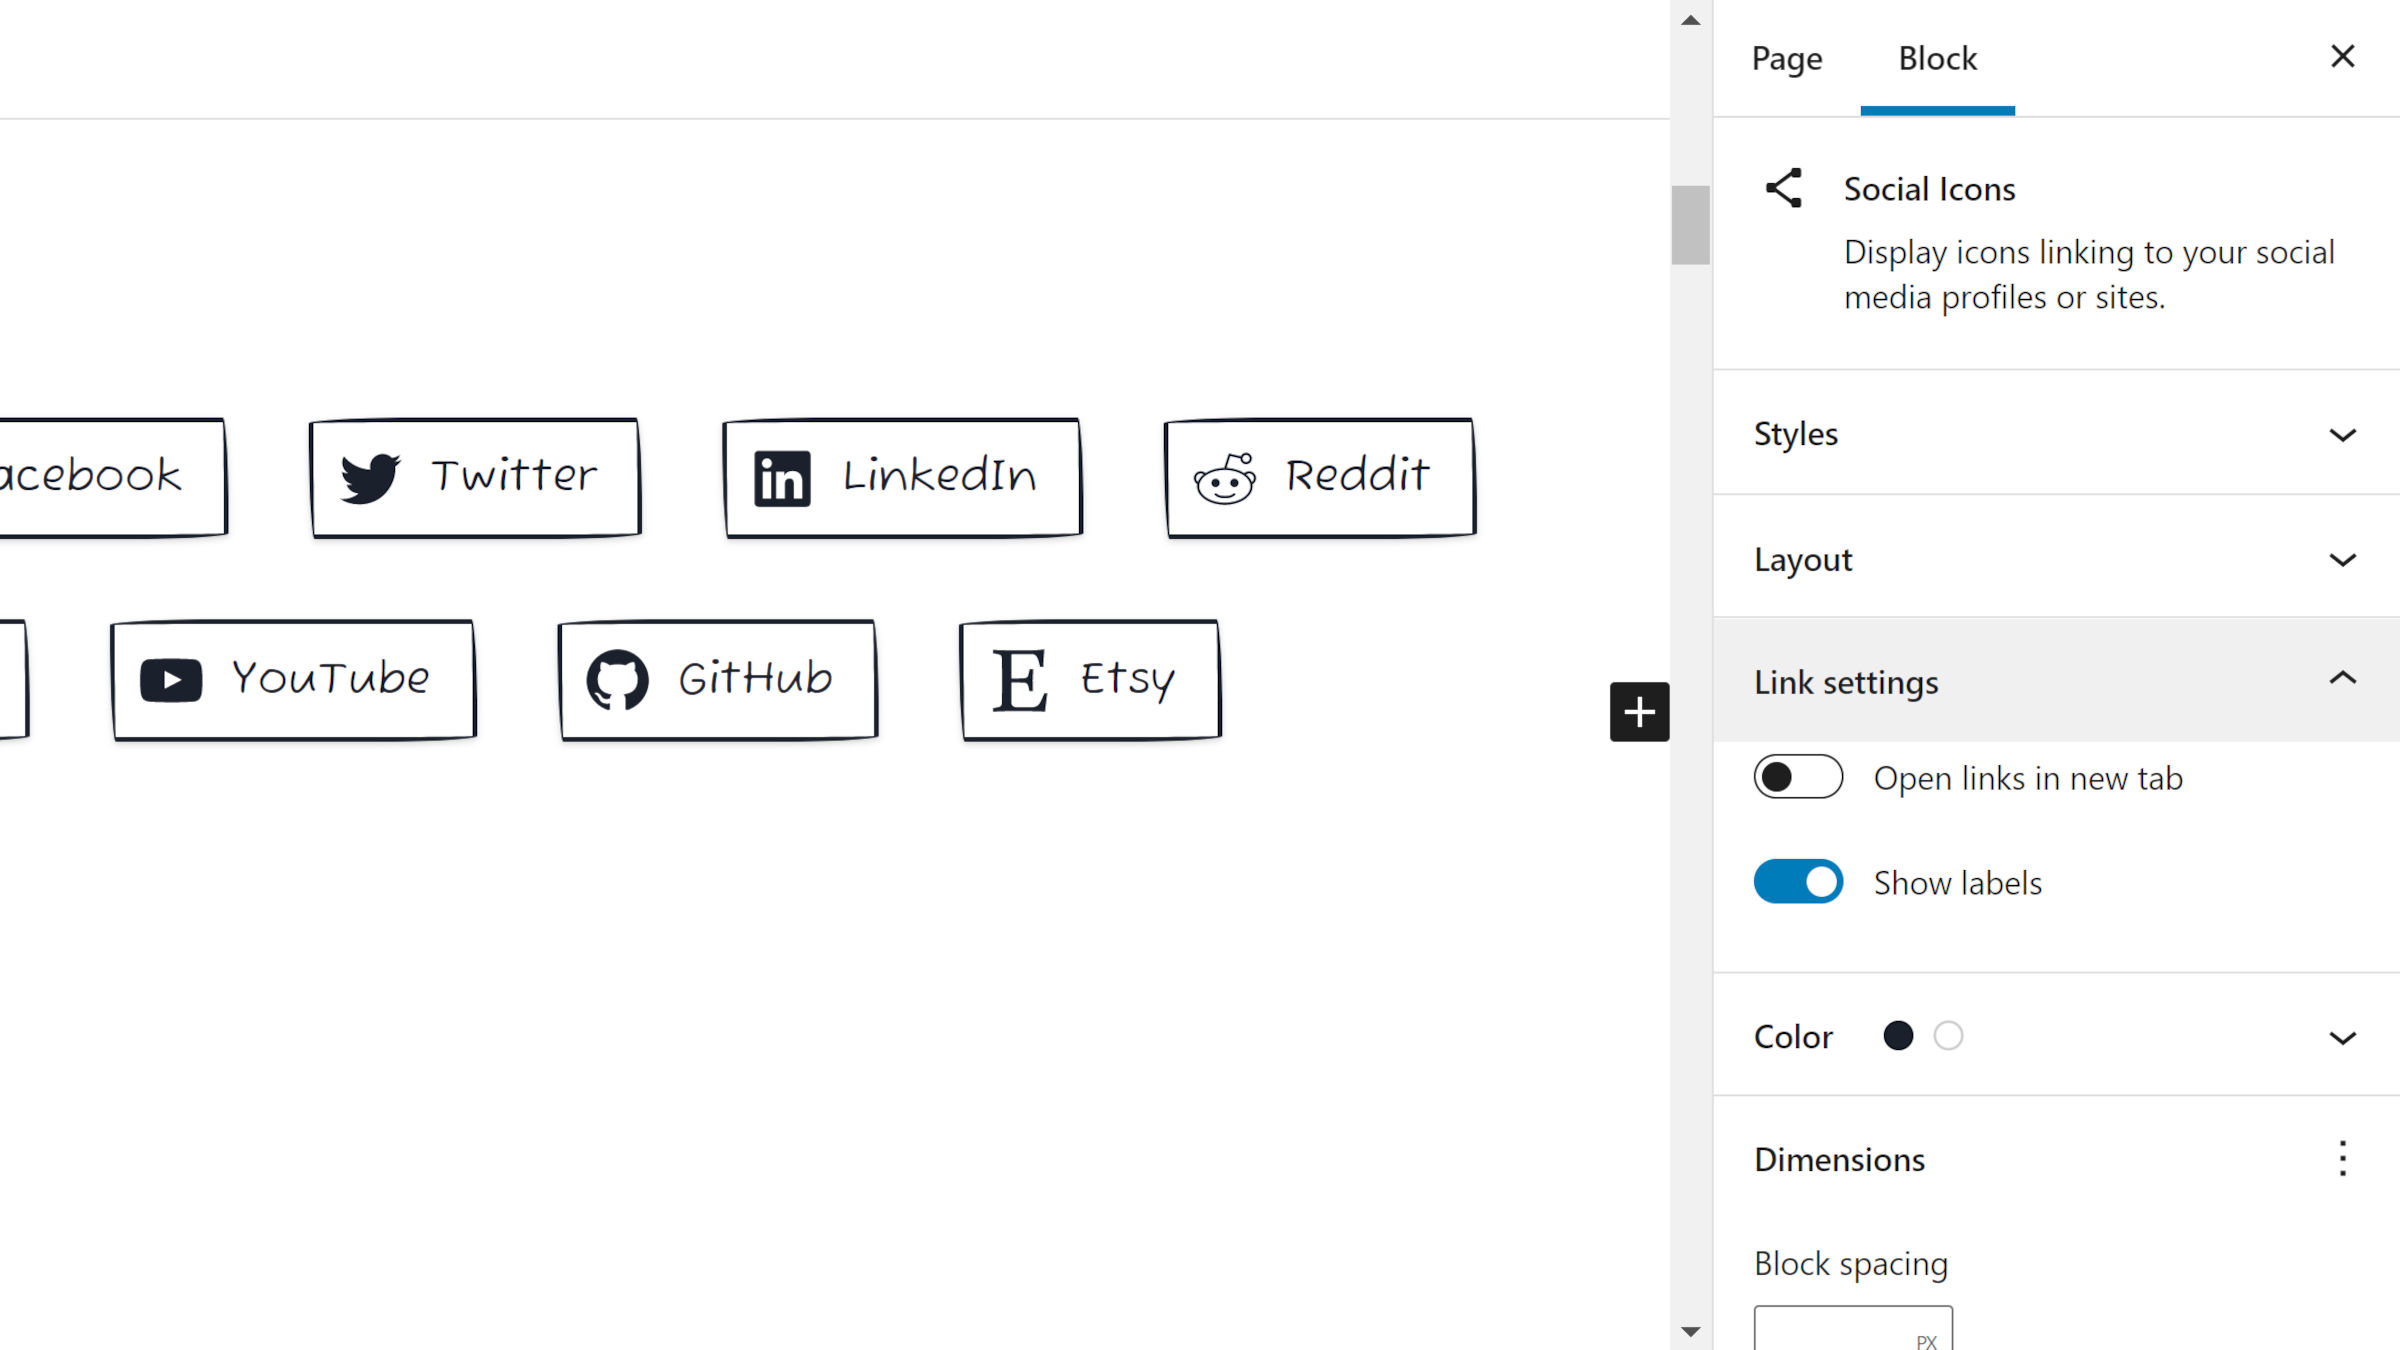Click the editor vertical scrollbar thumb
Screen dimensions: 2400x1350
click(1691, 225)
